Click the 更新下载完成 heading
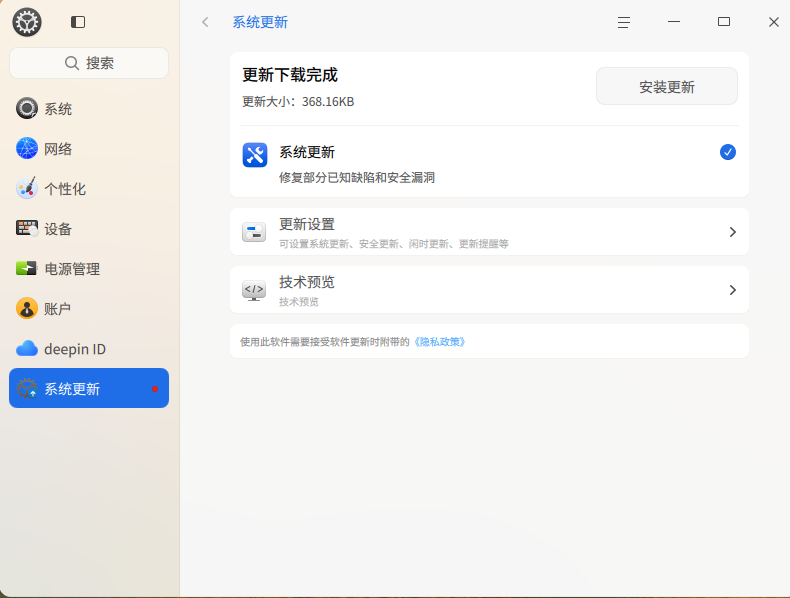 click(290, 75)
